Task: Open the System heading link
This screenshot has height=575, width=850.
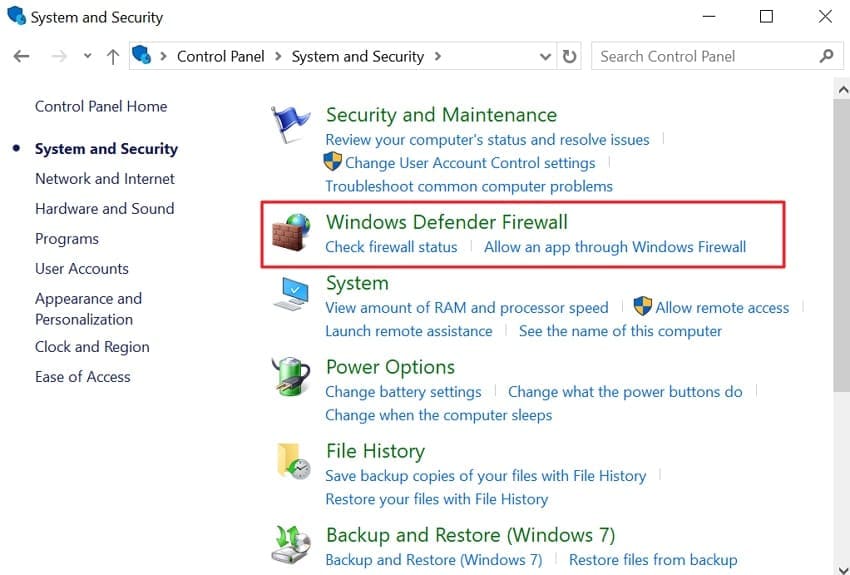Action: (357, 283)
